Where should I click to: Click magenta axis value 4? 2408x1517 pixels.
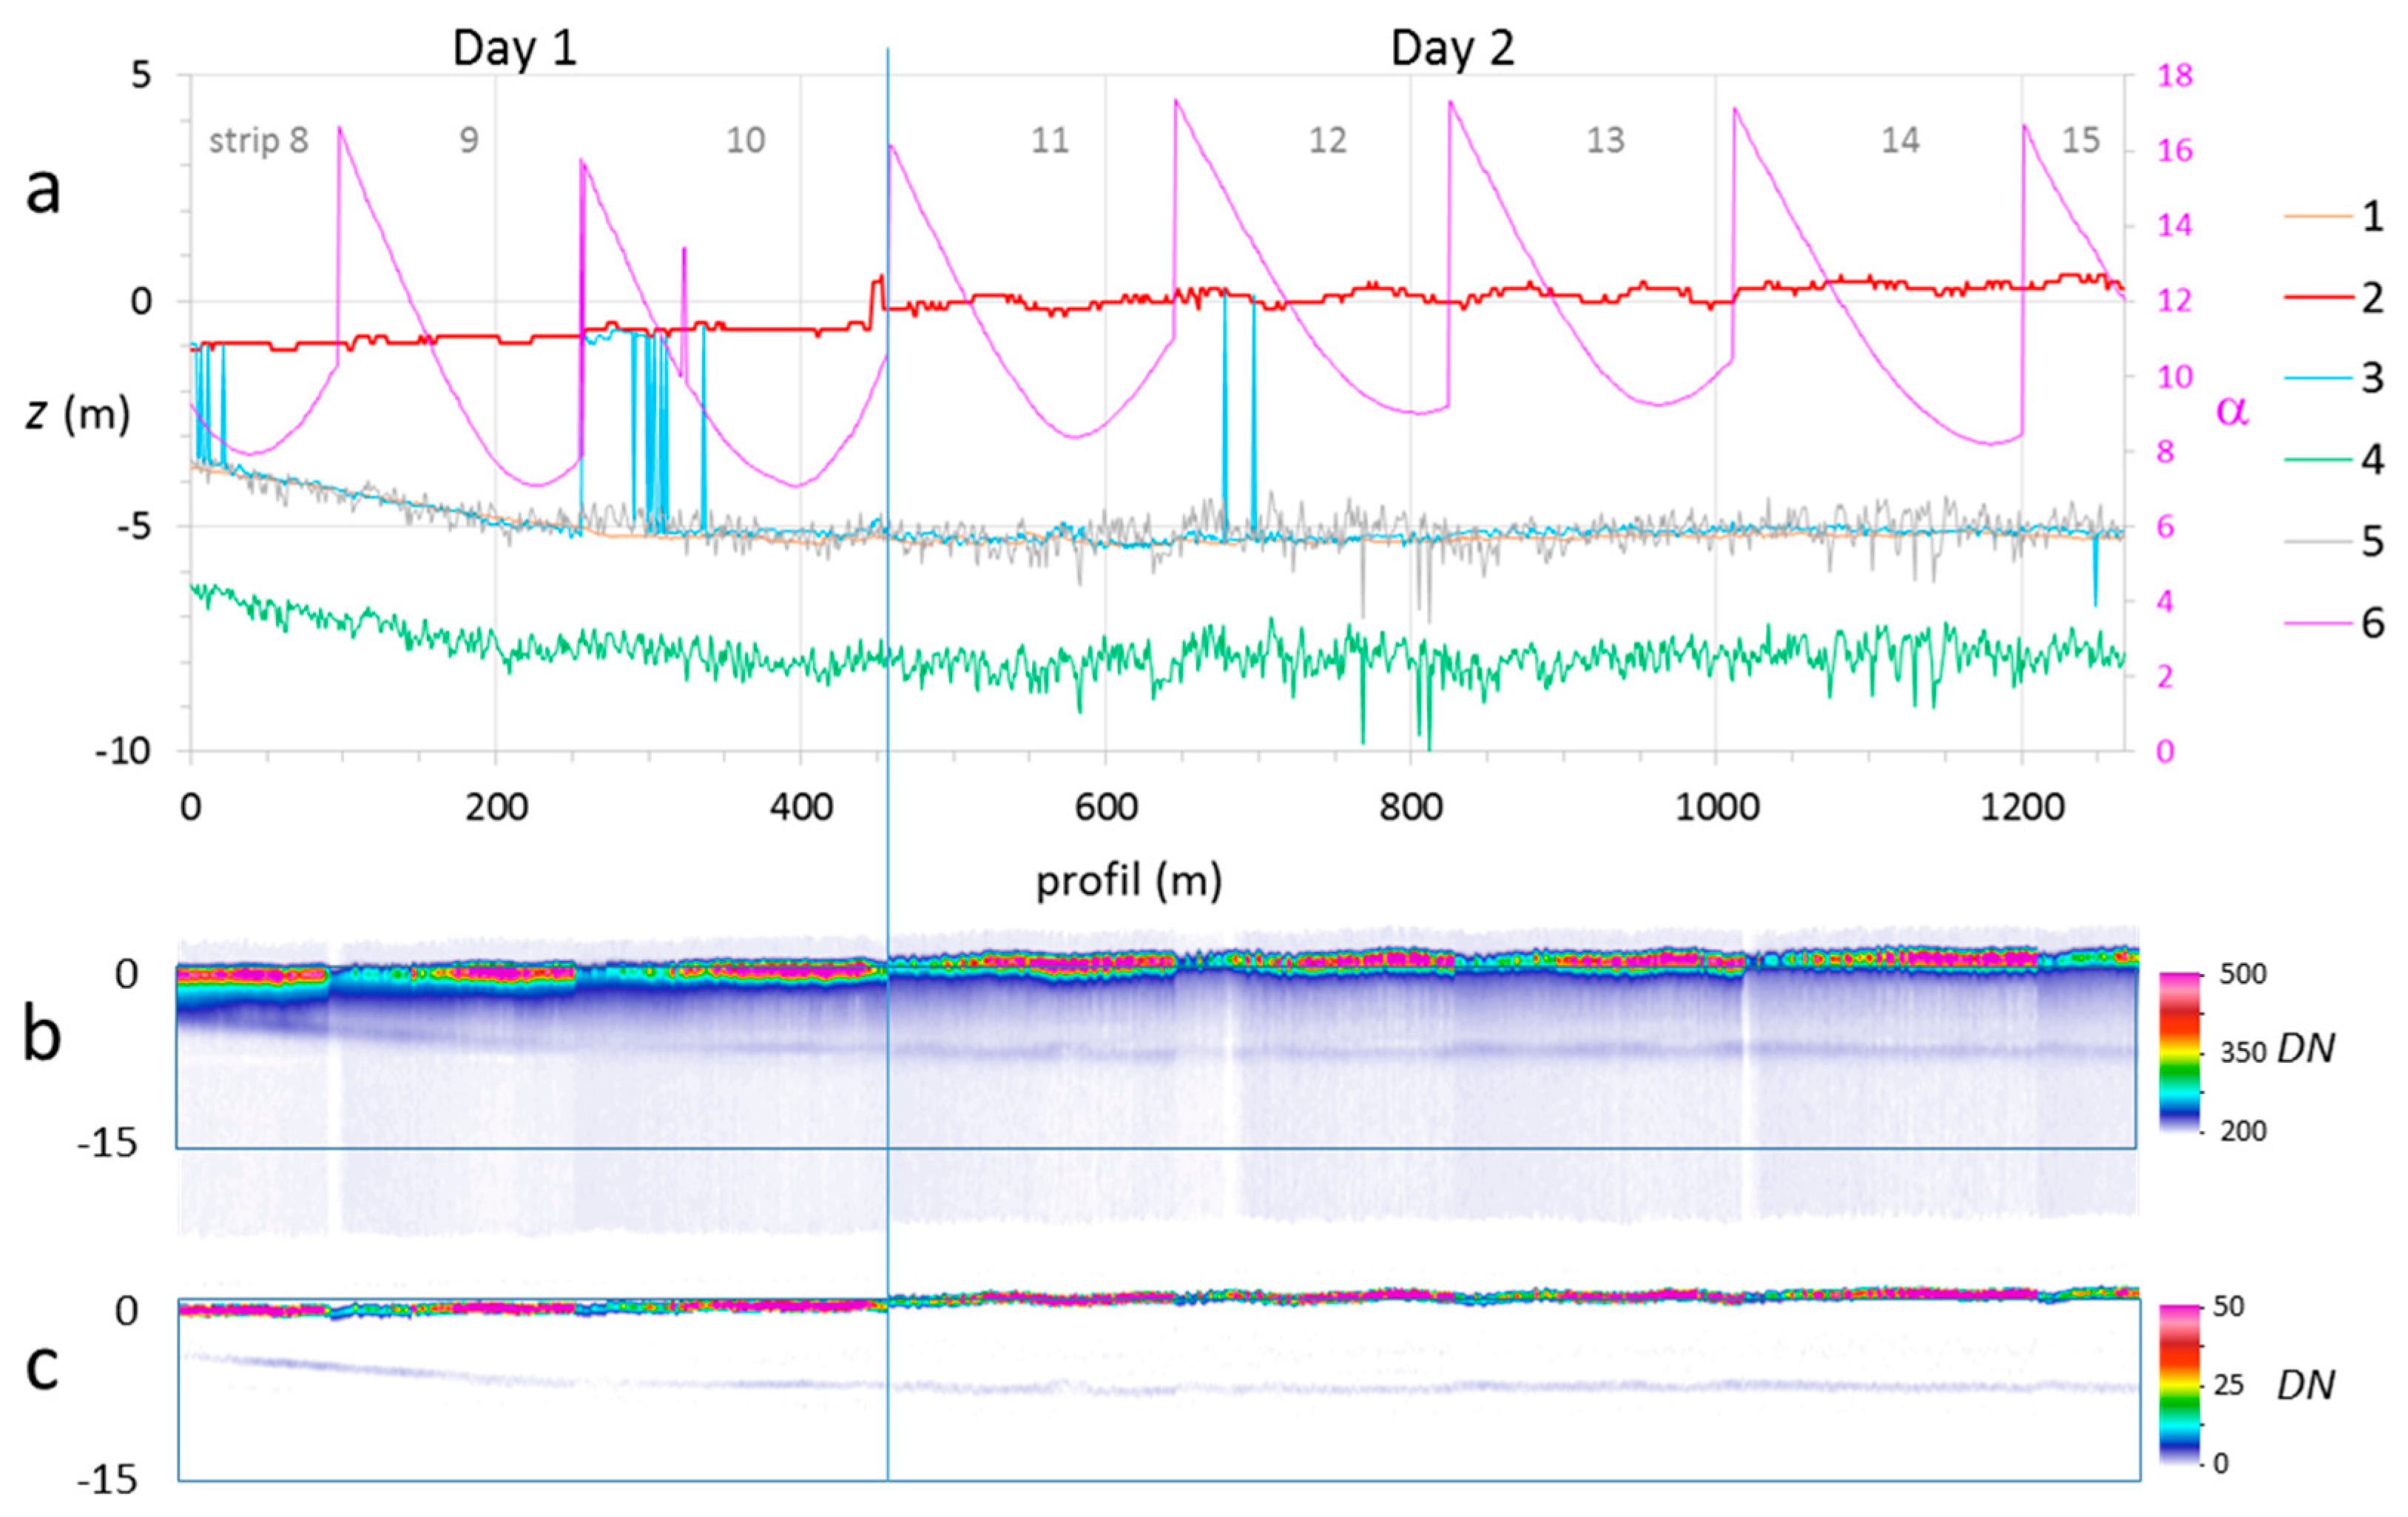2165,601
